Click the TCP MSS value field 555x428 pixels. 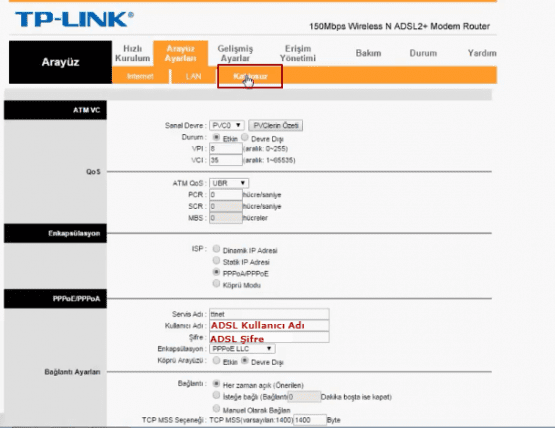point(310,420)
